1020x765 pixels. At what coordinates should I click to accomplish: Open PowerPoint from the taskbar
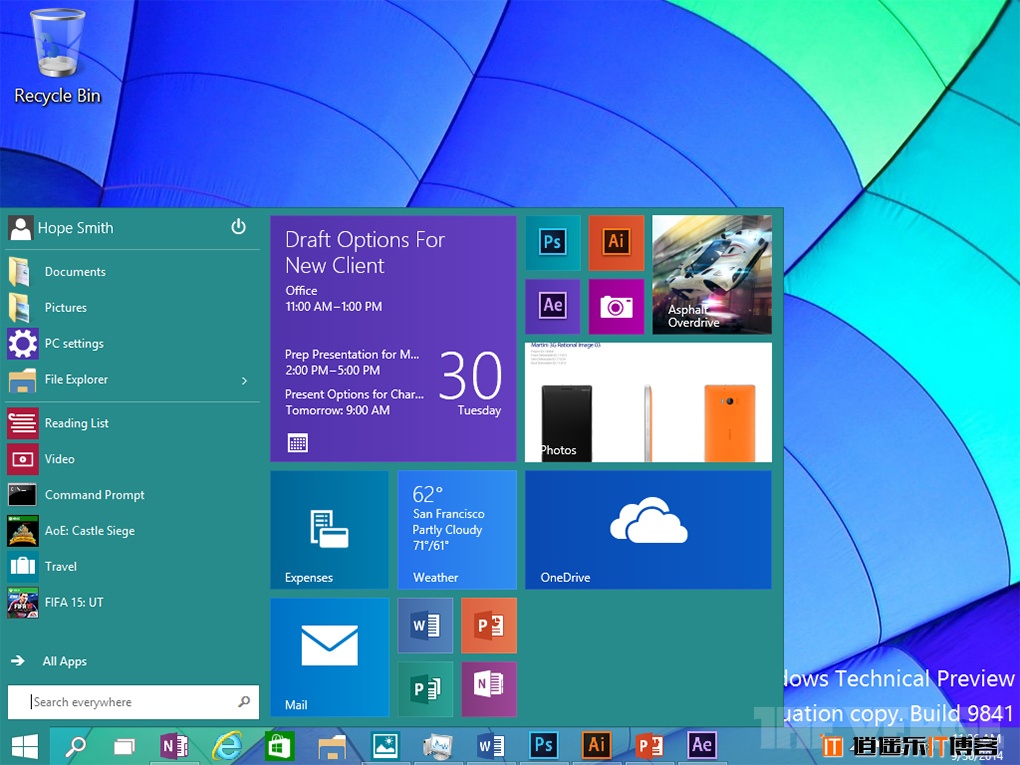tap(649, 746)
